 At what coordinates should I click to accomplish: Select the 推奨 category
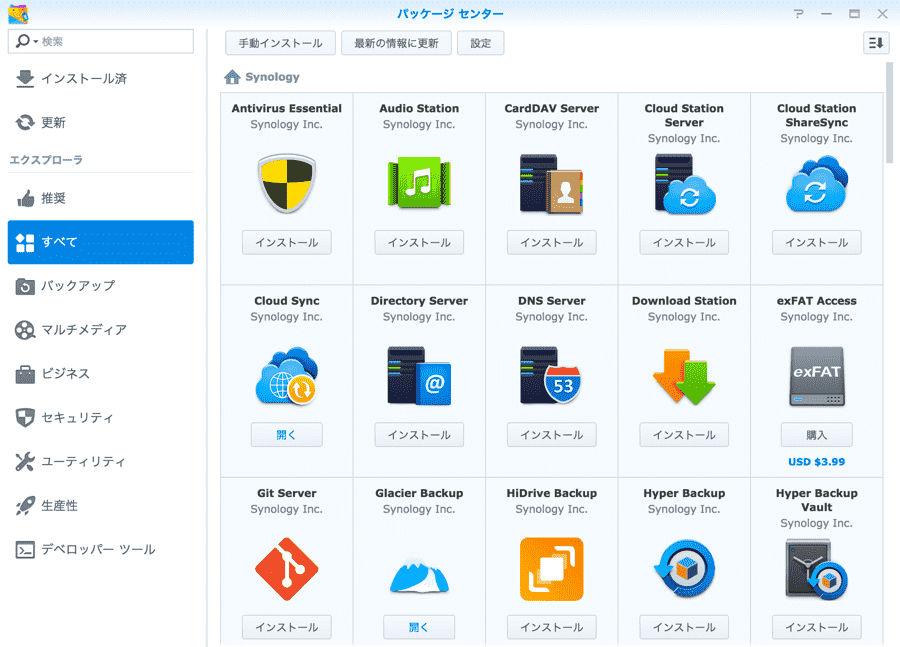100,198
